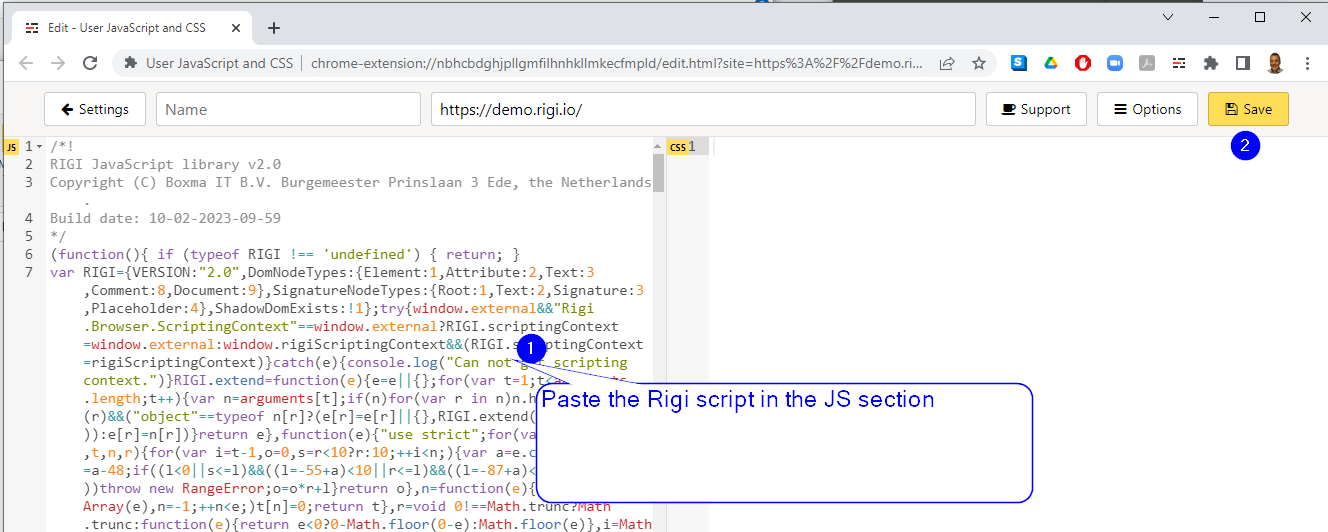Open the Zoom extension icon
Image resolution: width=1328 pixels, height=532 pixels.
click(1115, 63)
